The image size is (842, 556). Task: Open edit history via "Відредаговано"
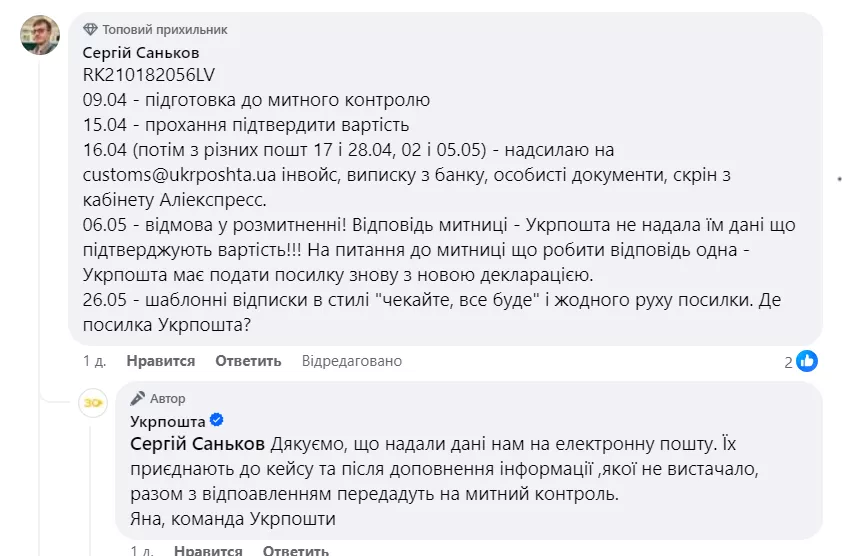click(353, 361)
